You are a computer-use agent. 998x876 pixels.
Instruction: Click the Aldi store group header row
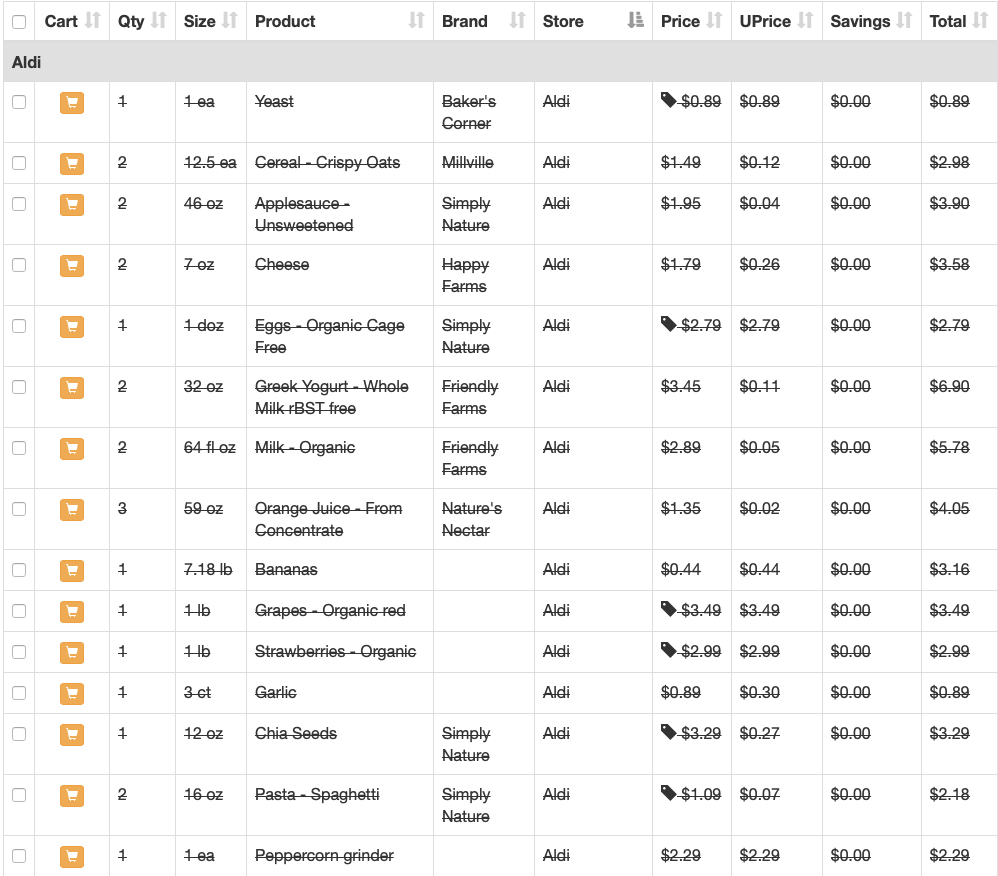point(500,62)
